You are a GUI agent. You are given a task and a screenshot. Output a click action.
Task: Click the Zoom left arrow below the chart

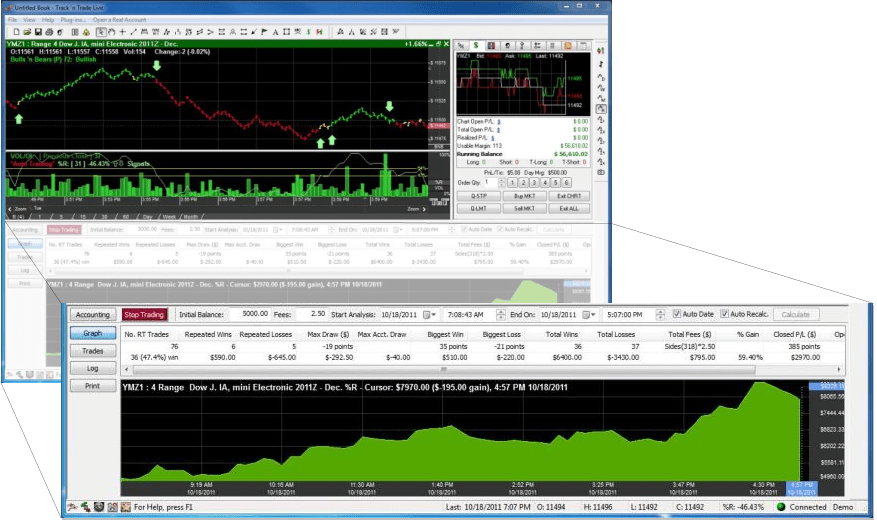click(x=10, y=209)
